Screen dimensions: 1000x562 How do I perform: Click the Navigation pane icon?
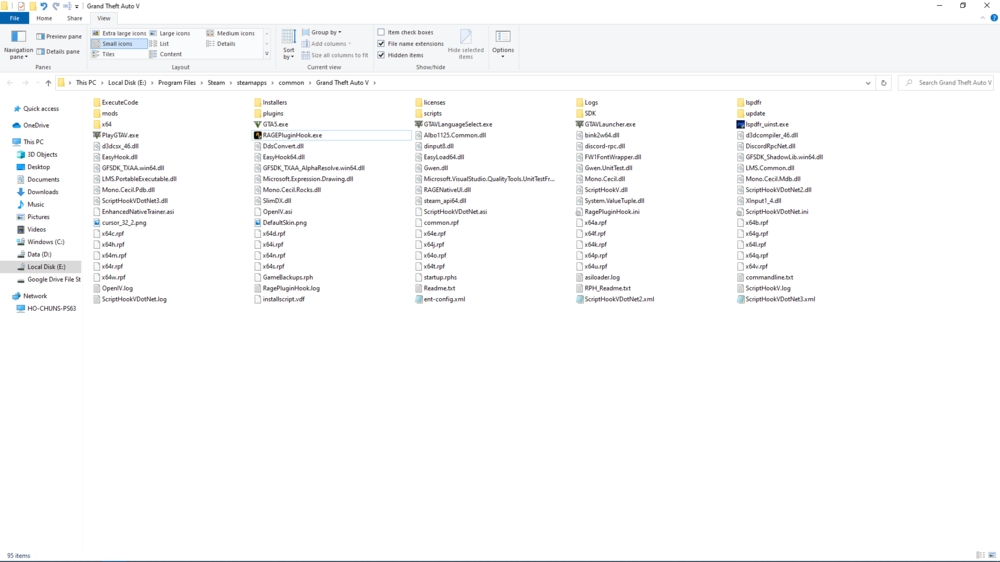click(18, 37)
